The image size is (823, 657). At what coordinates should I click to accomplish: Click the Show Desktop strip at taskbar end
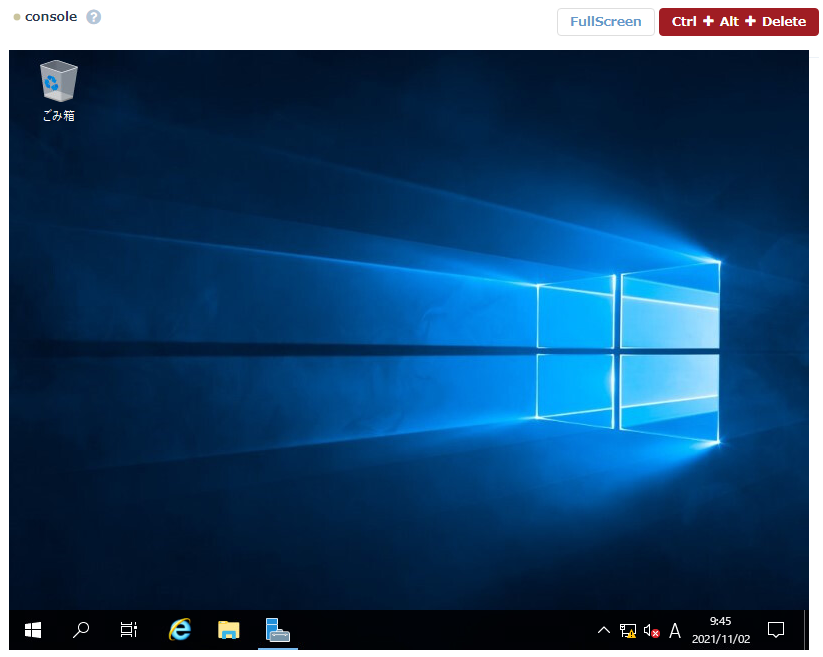[806, 630]
